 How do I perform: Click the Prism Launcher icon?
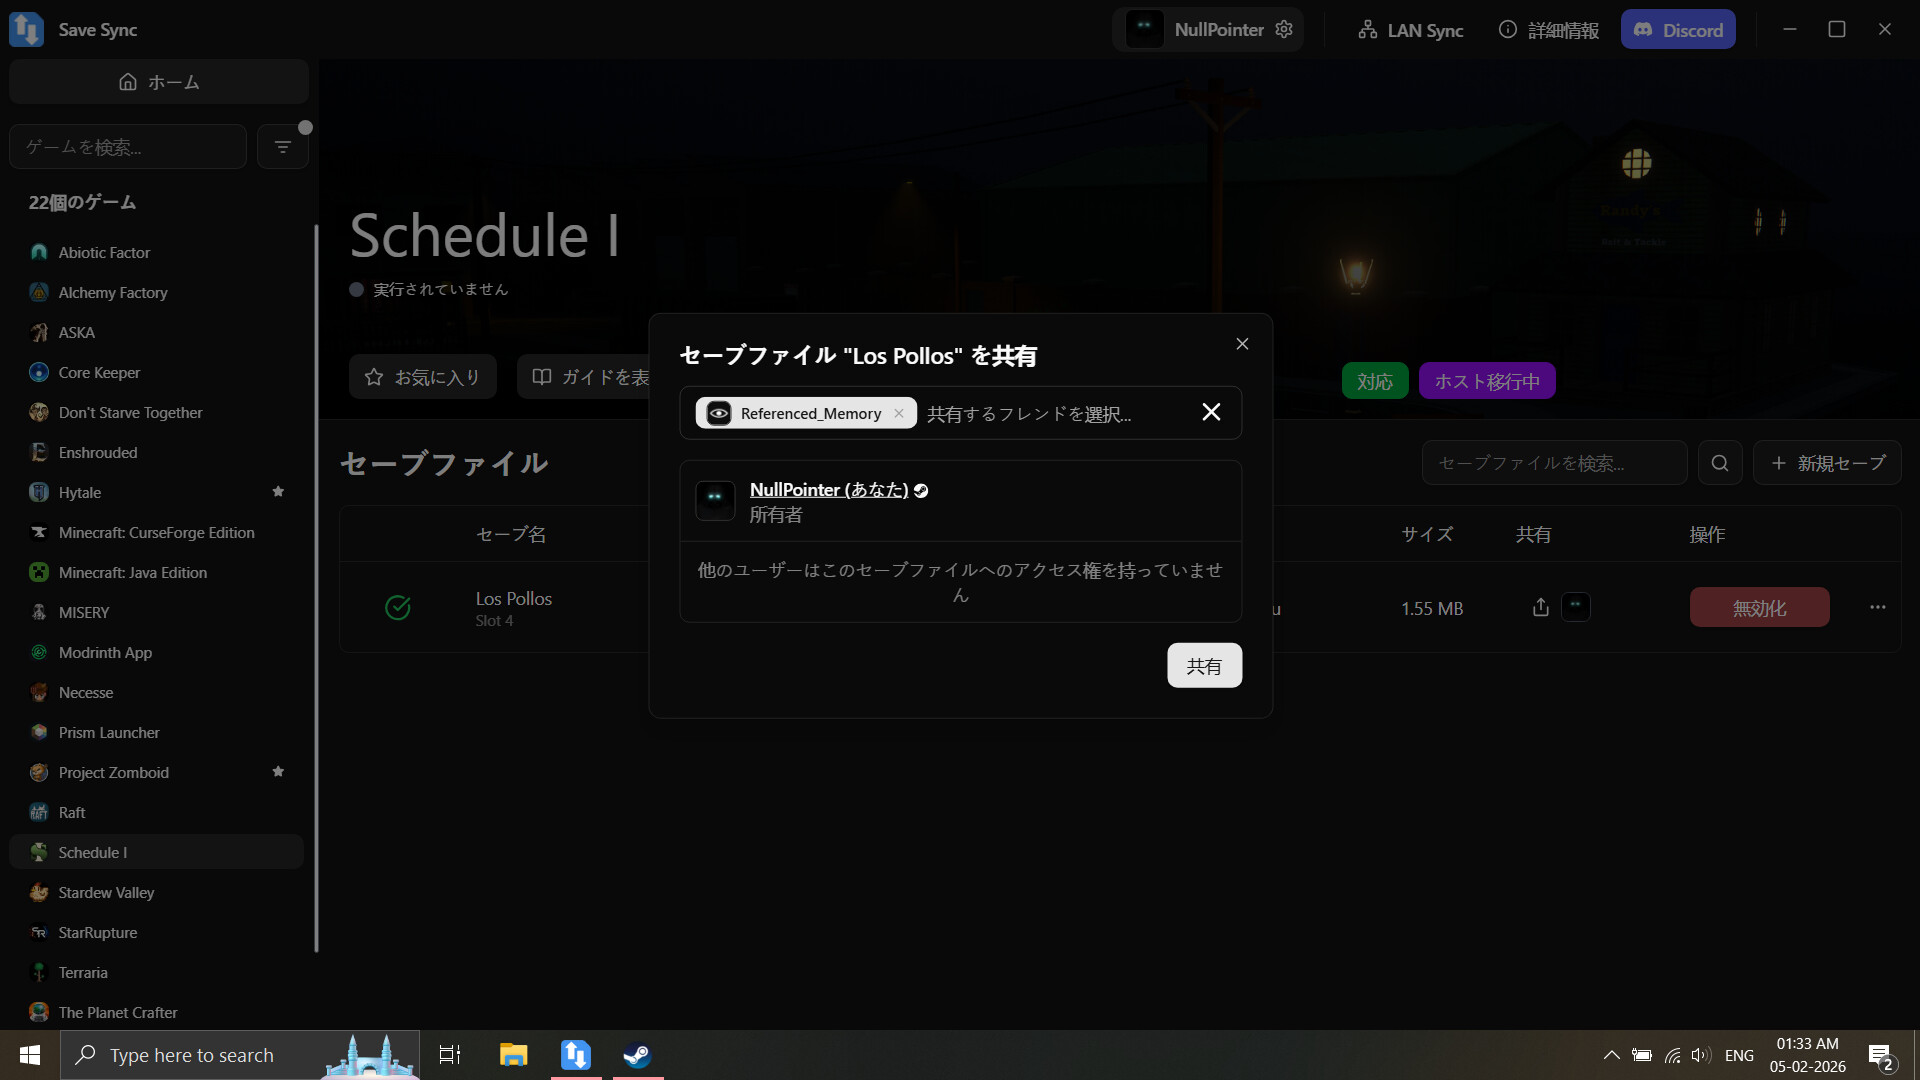pyautogui.click(x=39, y=732)
